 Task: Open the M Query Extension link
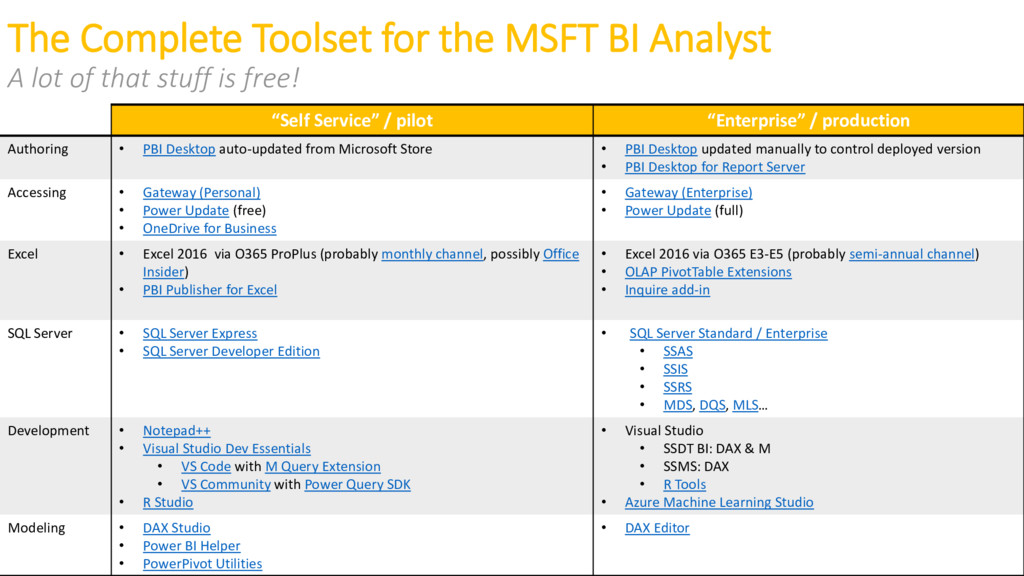pos(323,466)
